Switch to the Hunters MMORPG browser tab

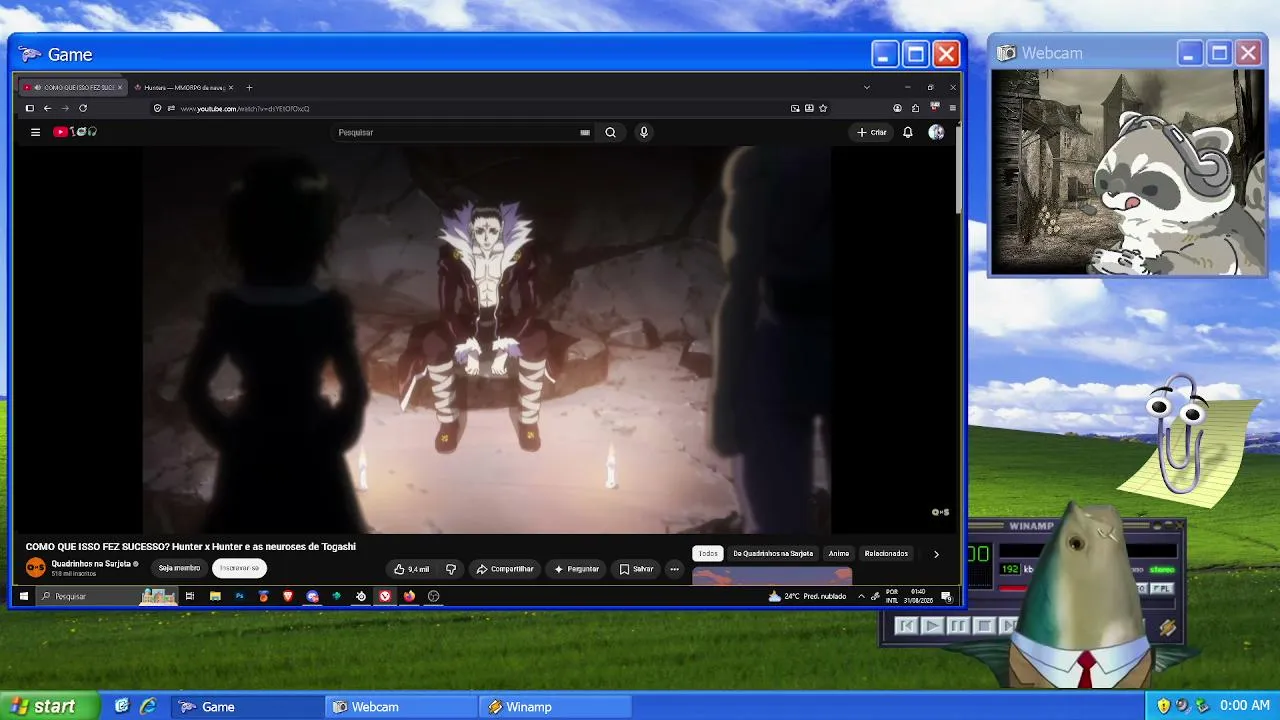pos(183,87)
